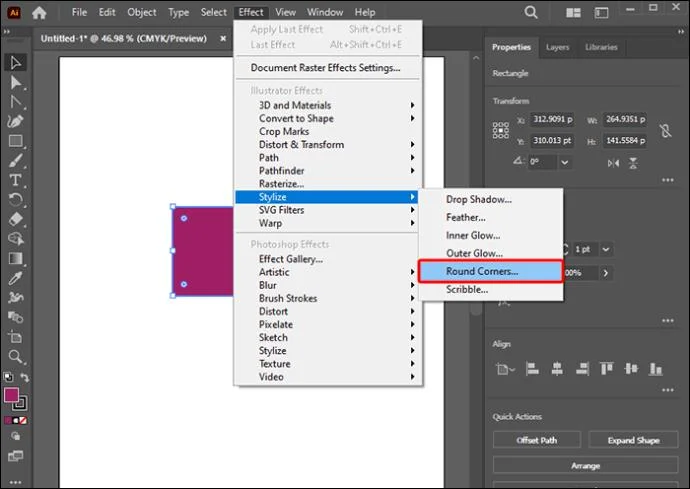Image resolution: width=690 pixels, height=489 pixels.
Task: Click the X position input field
Action: (552, 119)
